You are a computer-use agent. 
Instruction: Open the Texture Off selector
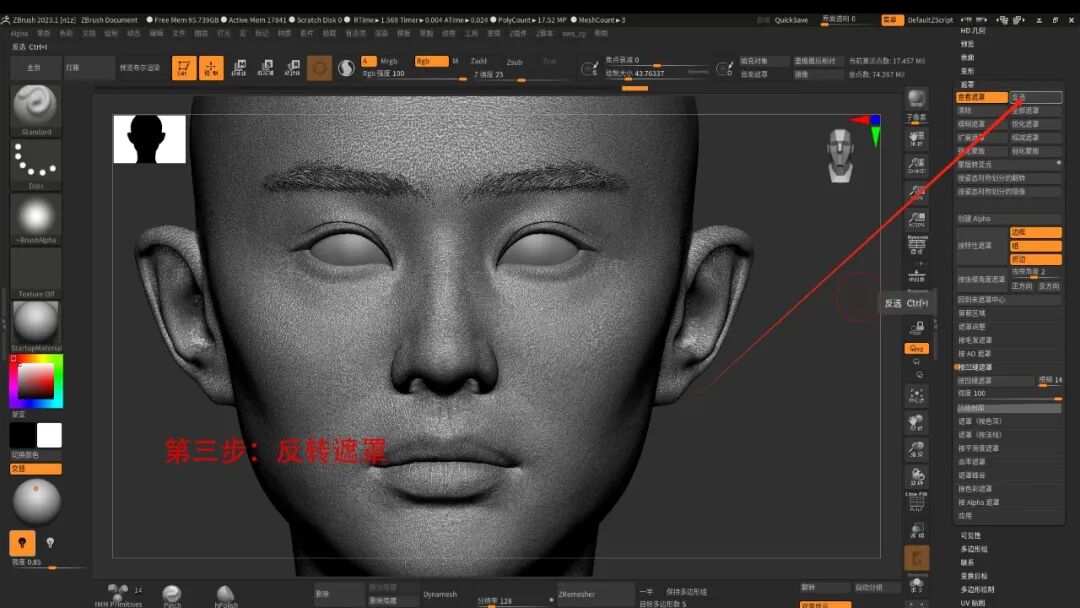[36, 273]
